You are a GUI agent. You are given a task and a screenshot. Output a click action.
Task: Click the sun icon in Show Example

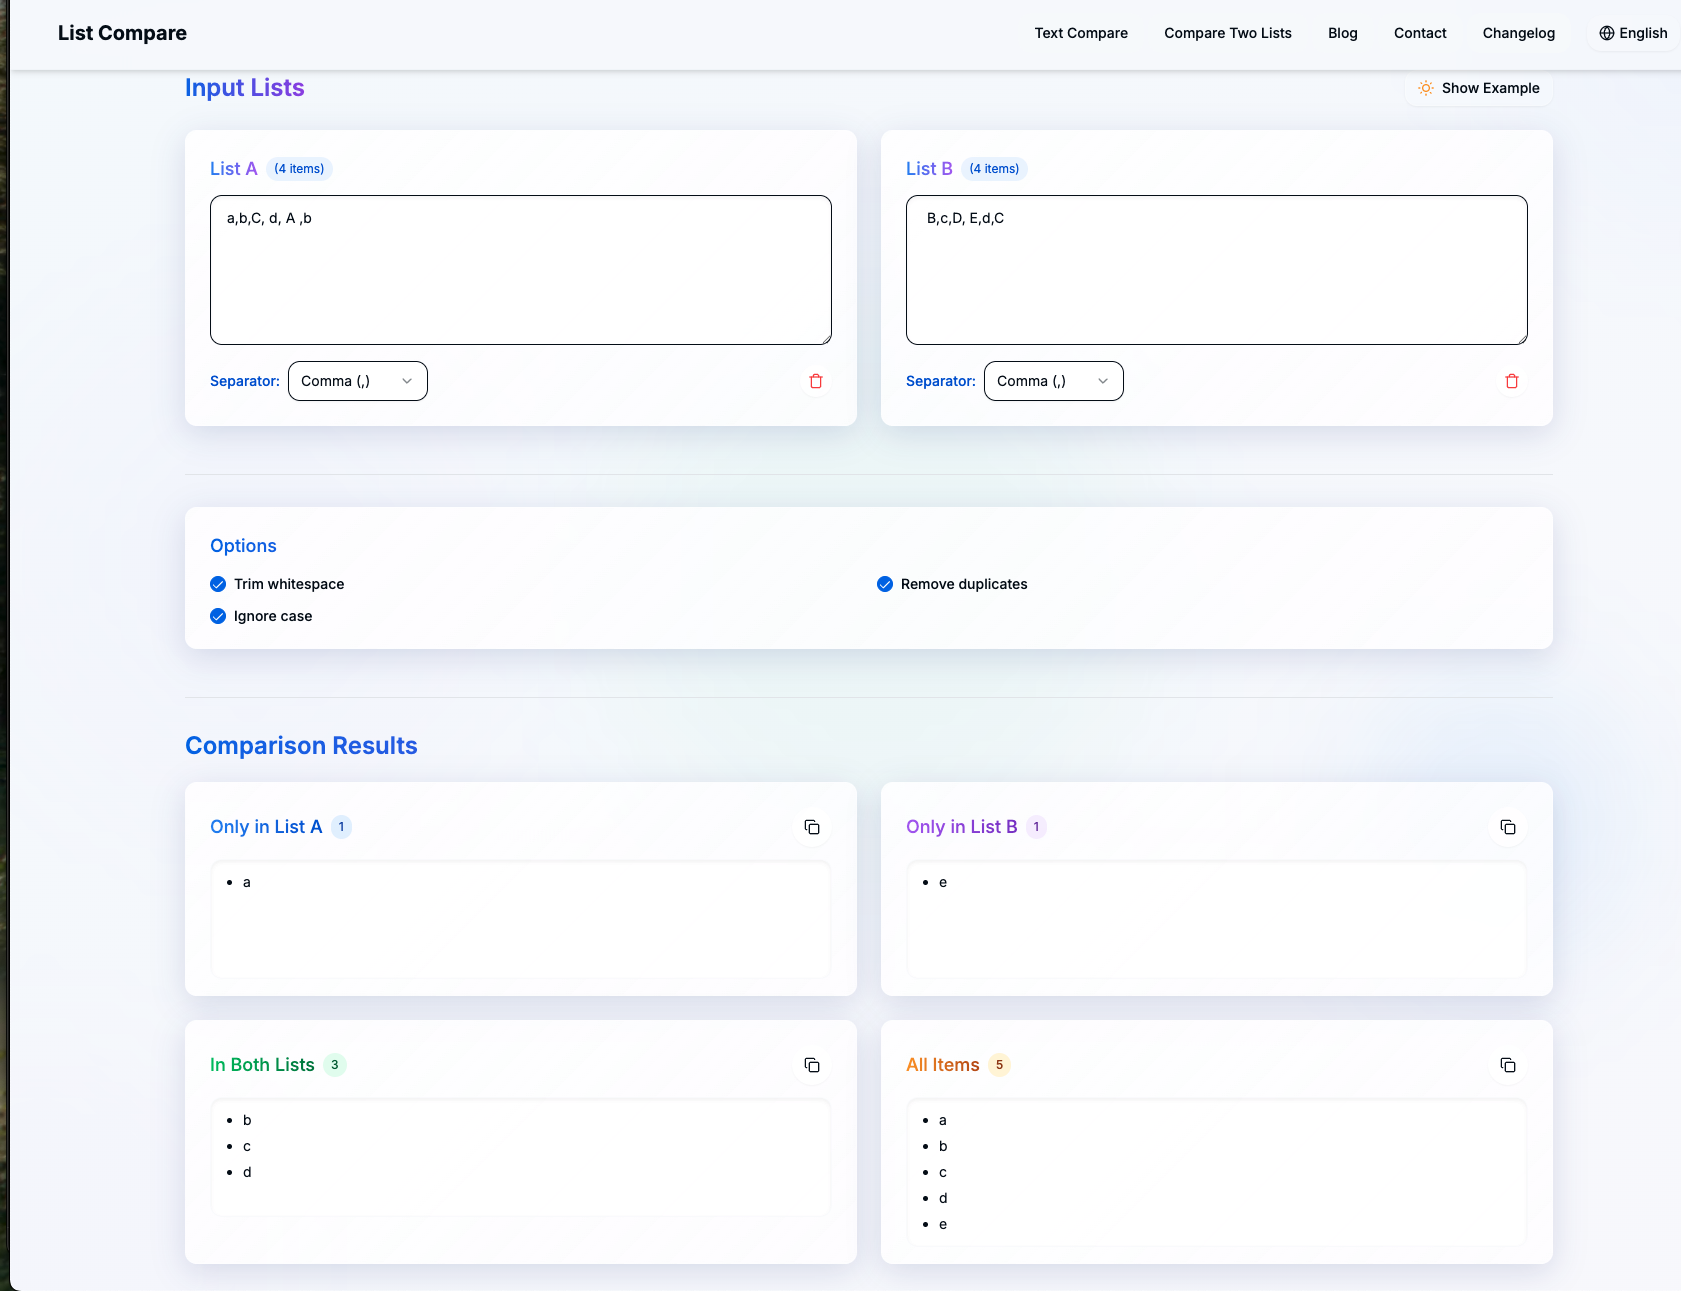click(1425, 88)
